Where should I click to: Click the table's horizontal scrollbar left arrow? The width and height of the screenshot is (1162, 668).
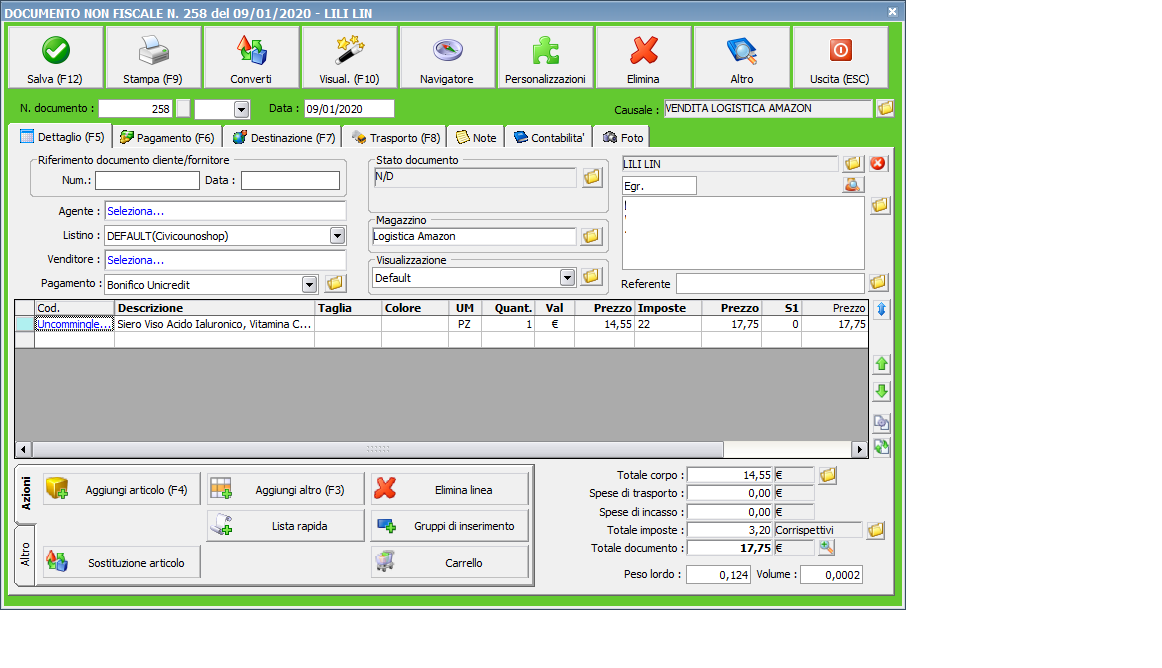23,449
